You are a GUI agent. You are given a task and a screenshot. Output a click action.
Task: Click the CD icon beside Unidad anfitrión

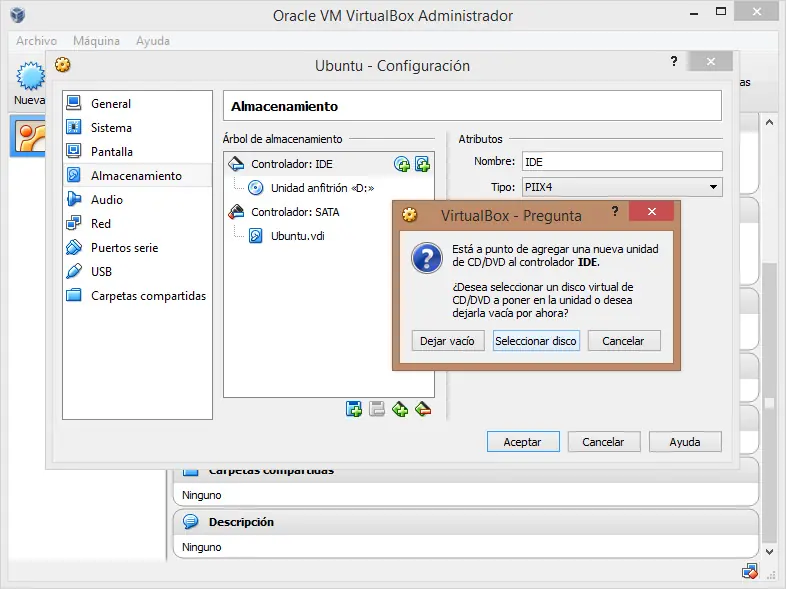[x=256, y=187]
